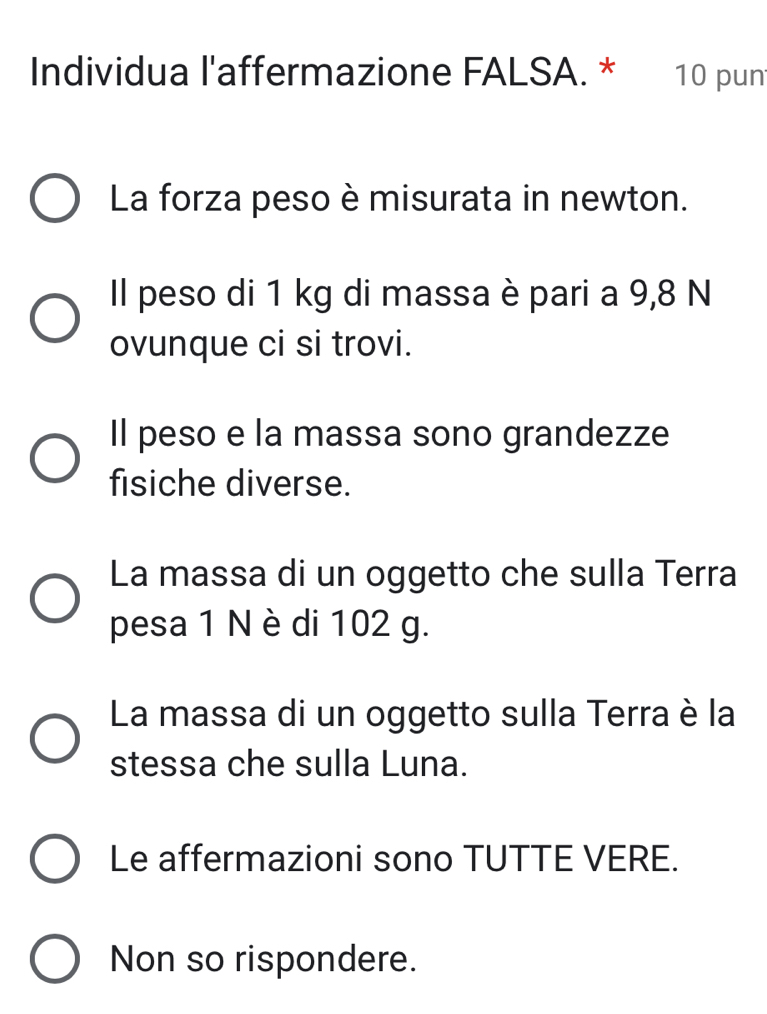Screen dimensions: 767x1014
Task: Click the text line 'stessa che sulla Luna.'
Action: tap(290, 765)
